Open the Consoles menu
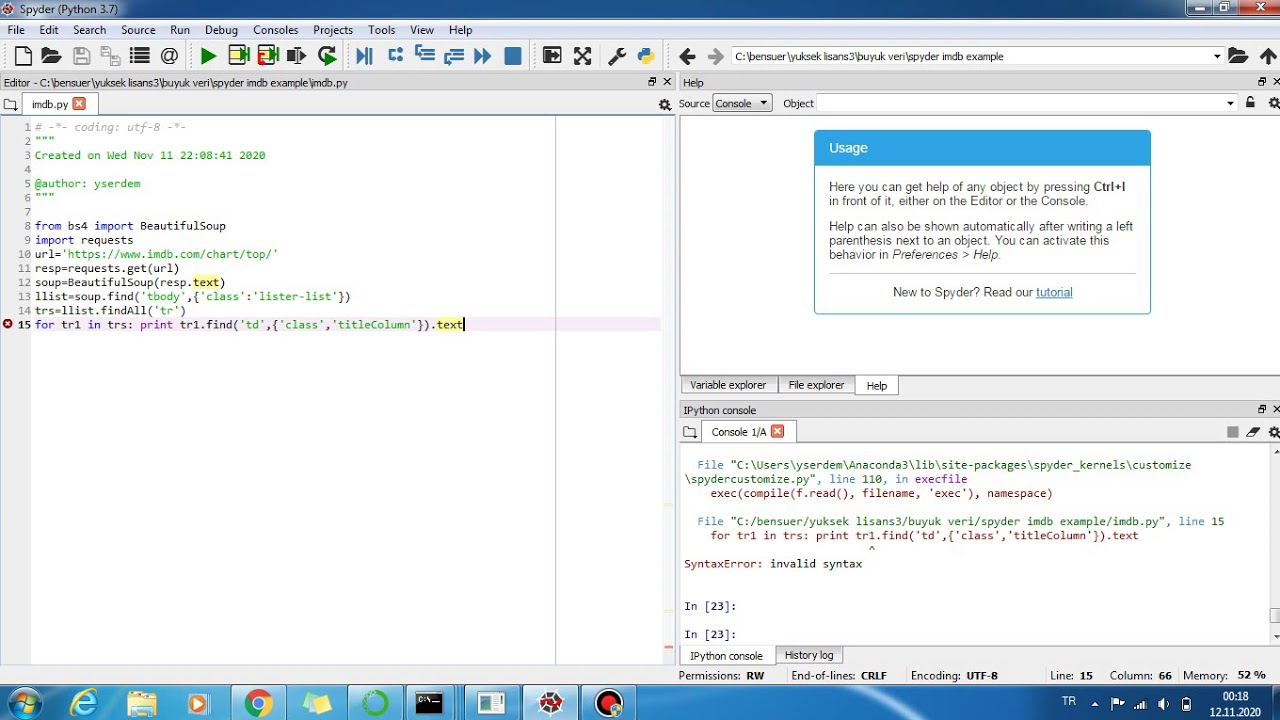The image size is (1280, 720). tap(275, 30)
